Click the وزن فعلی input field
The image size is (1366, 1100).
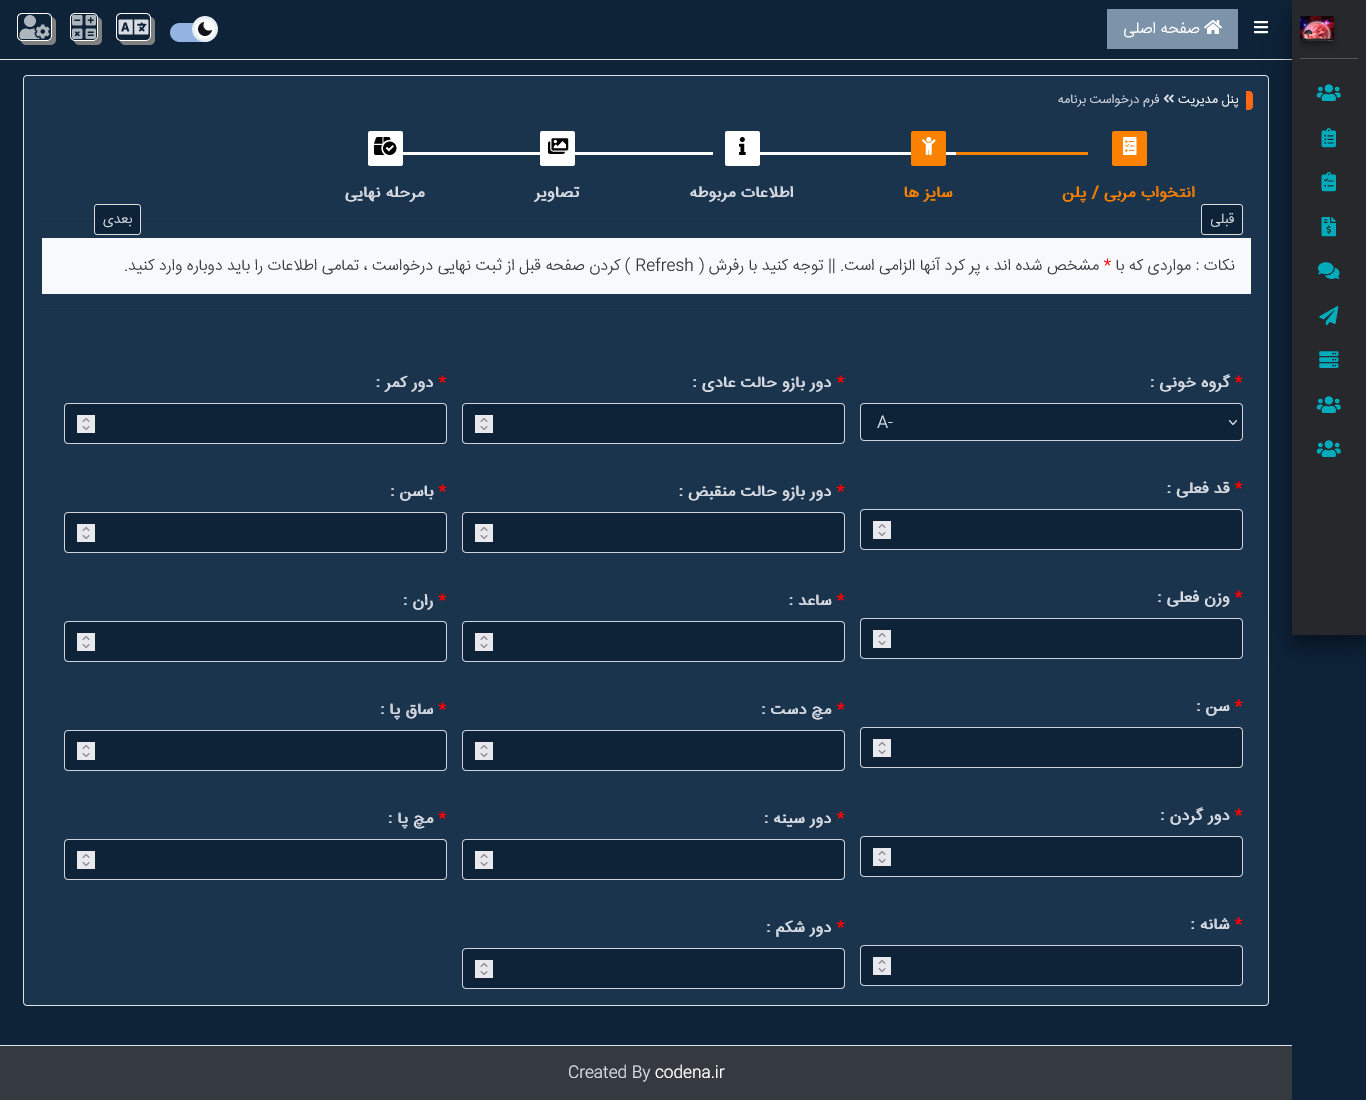click(x=1065, y=639)
